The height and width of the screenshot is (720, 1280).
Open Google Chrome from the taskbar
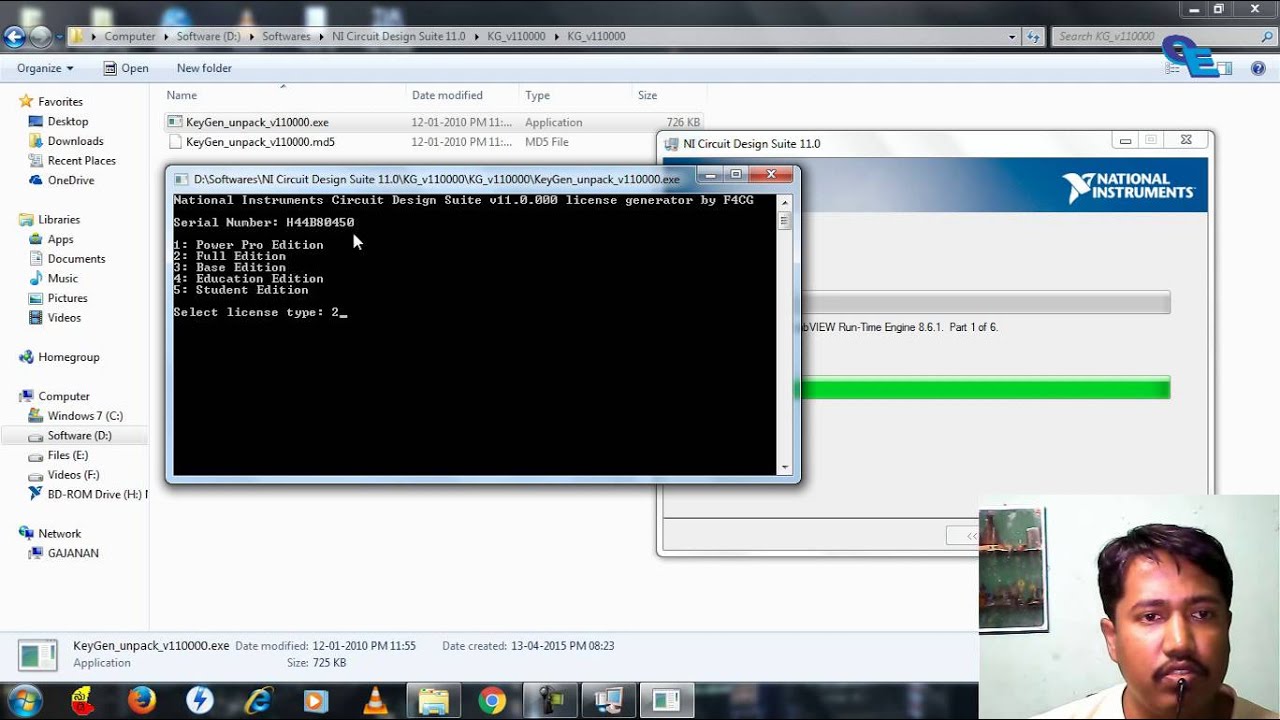(x=492, y=701)
